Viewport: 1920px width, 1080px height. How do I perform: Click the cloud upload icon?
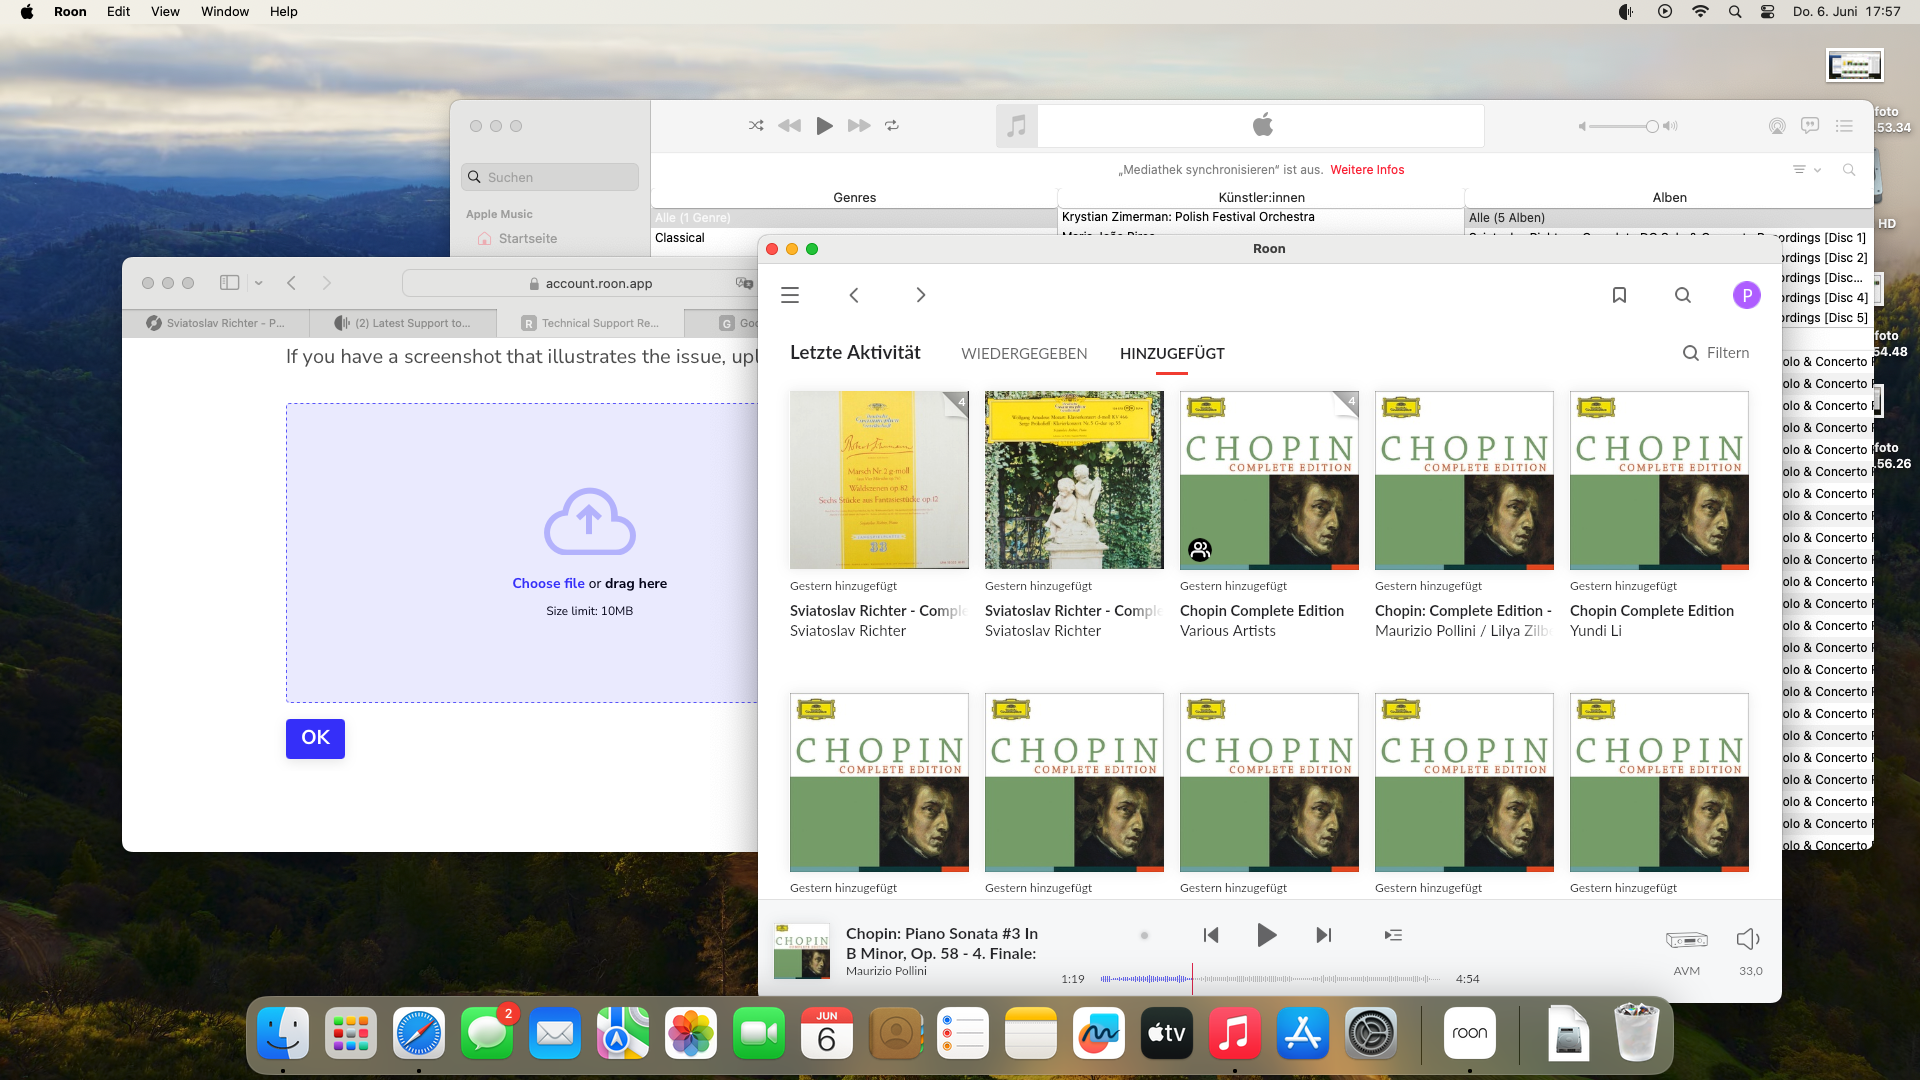point(590,521)
